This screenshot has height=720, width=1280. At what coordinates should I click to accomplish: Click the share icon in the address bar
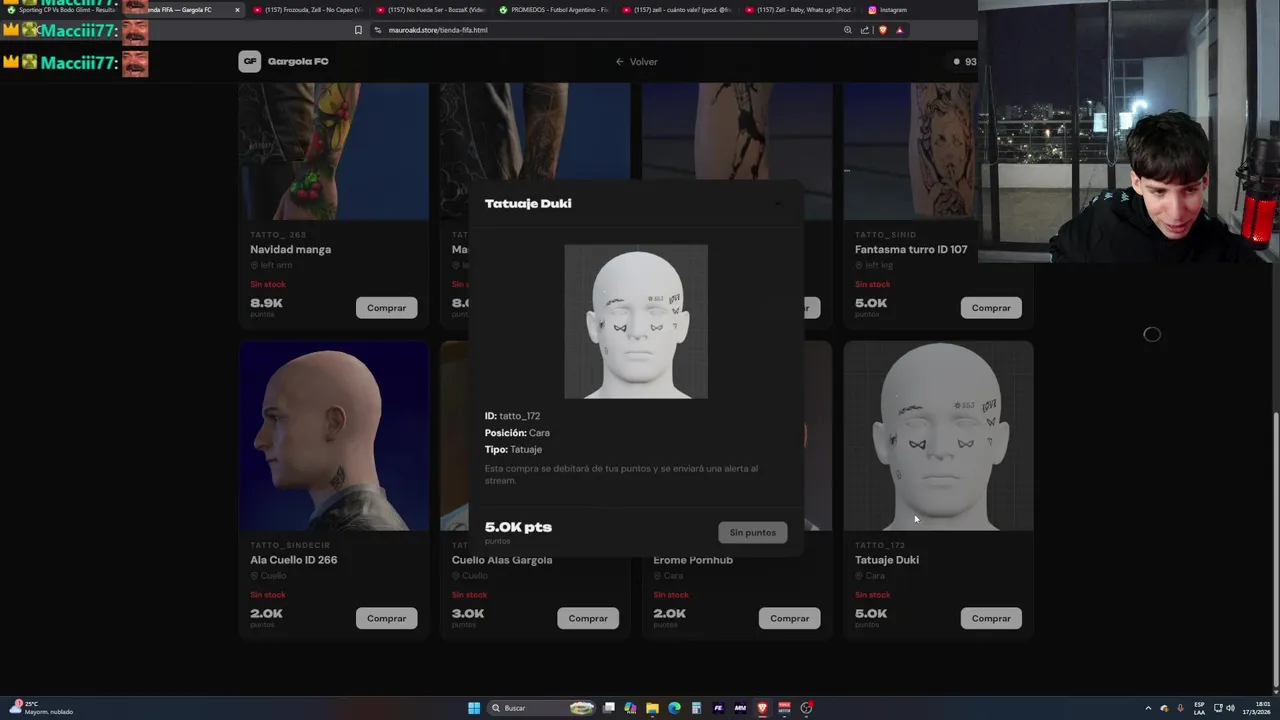pos(865,30)
